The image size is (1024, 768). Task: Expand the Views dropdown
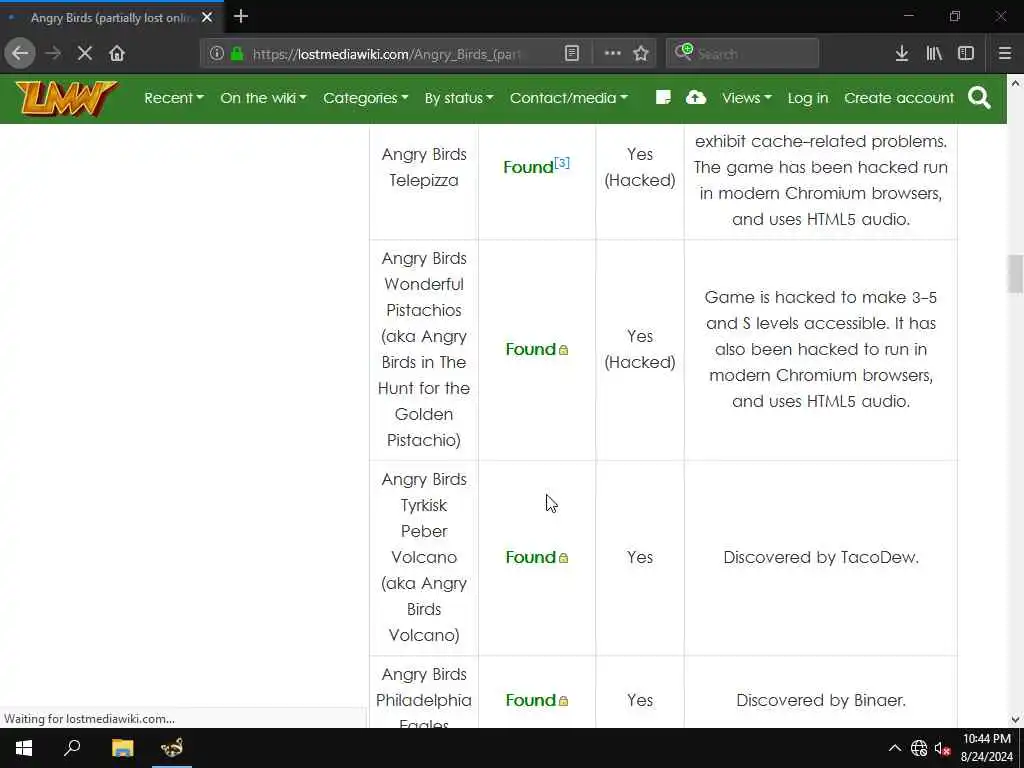click(x=746, y=98)
